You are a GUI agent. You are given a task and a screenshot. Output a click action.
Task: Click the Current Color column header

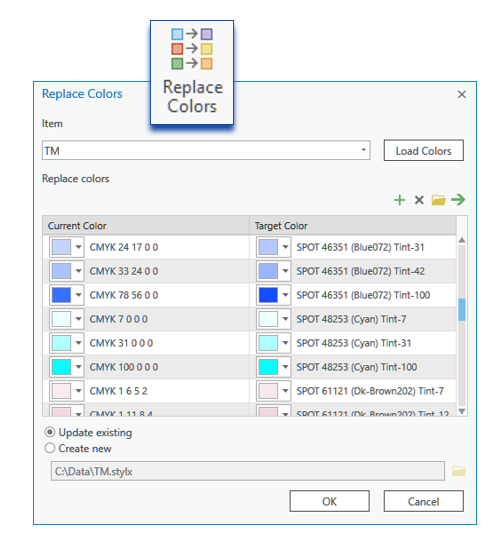[x=146, y=226]
